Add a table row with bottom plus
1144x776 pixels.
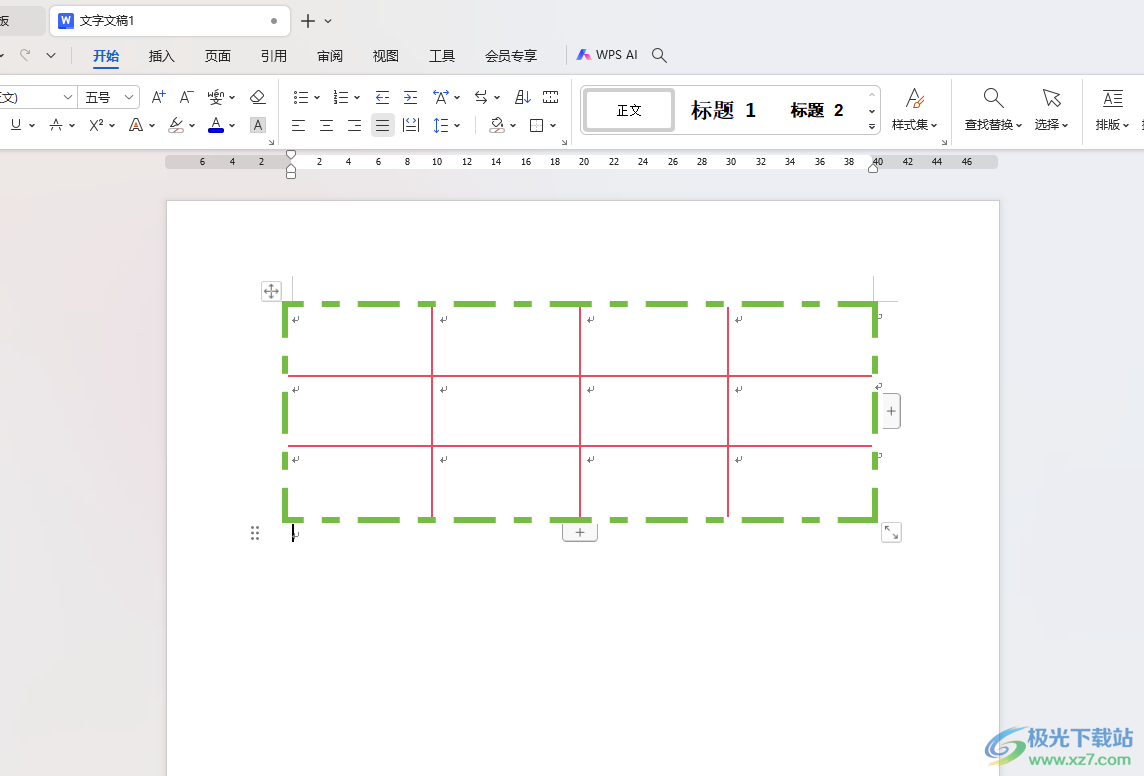pyautogui.click(x=580, y=532)
